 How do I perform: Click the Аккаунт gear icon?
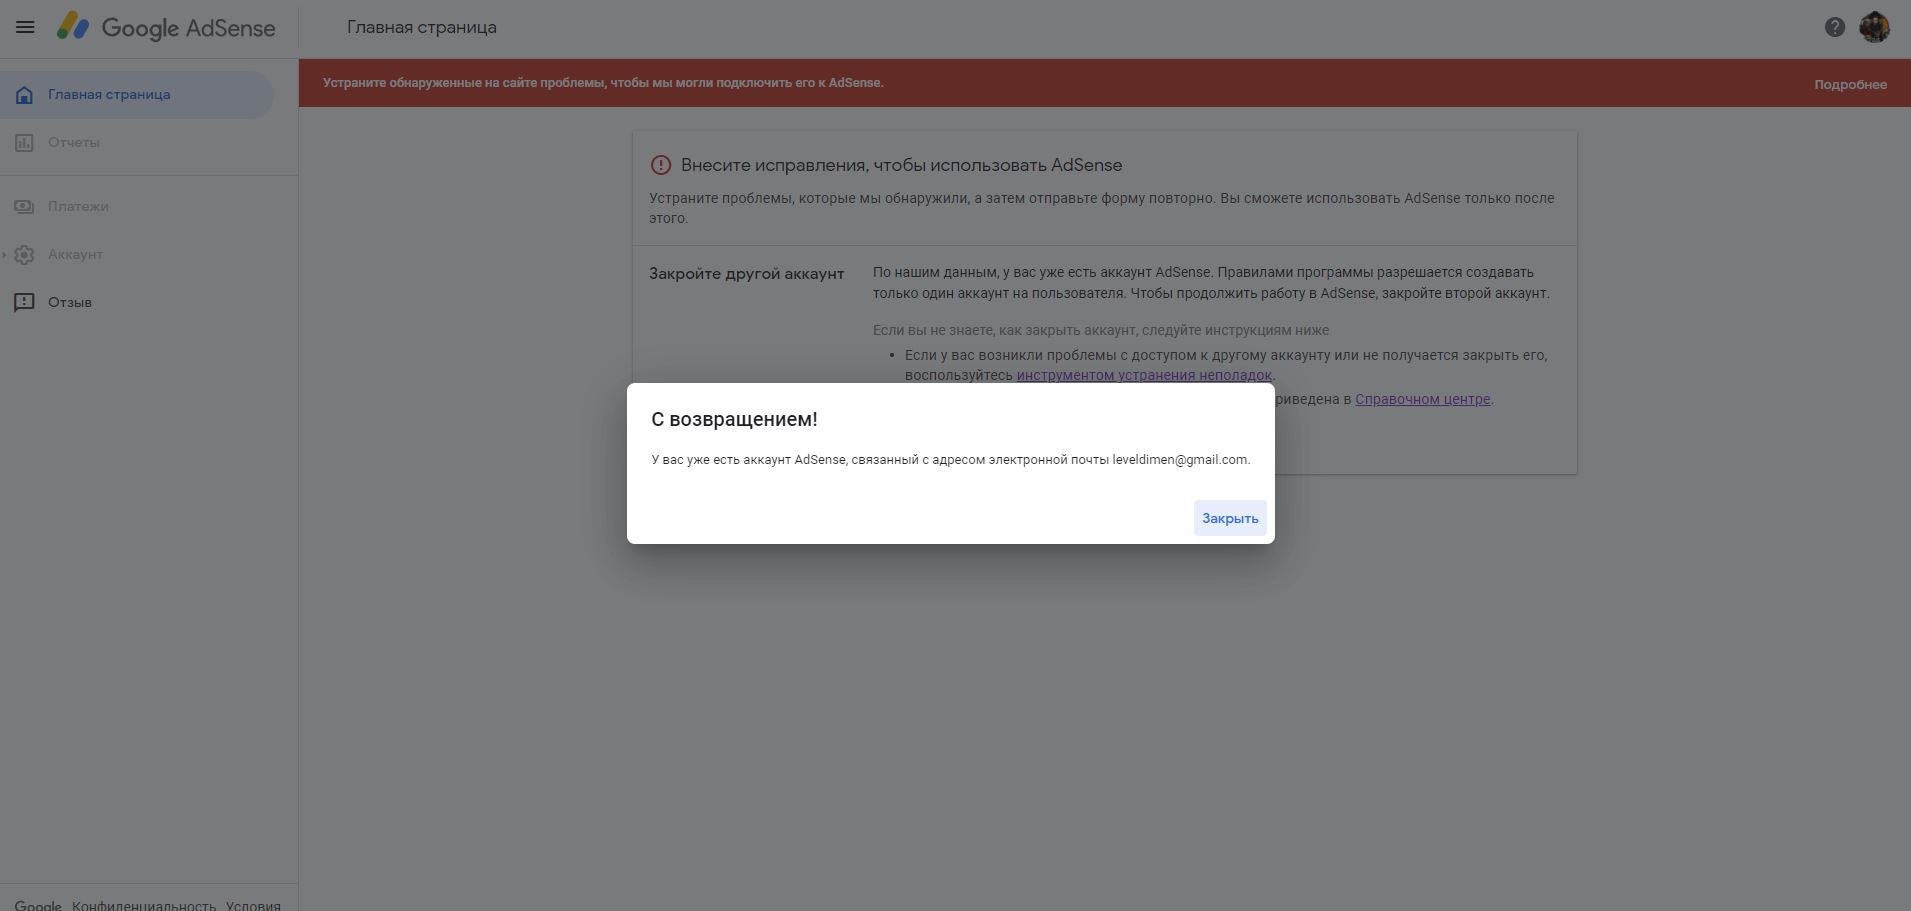(x=25, y=255)
